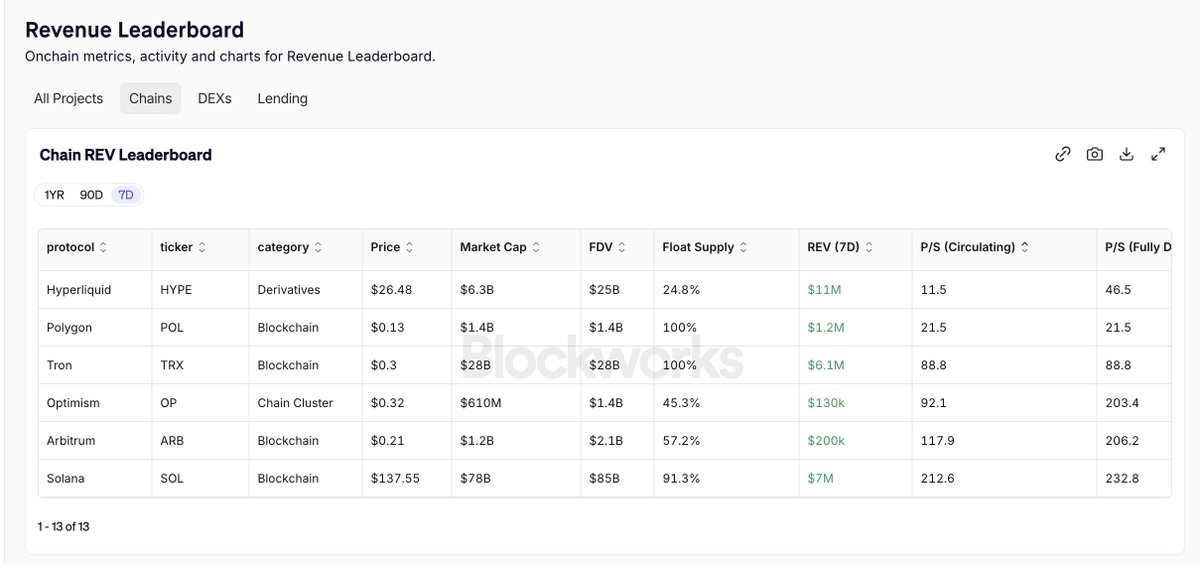Open the DEXs tab
Screen dimensions: 1200x564
coord(214,98)
